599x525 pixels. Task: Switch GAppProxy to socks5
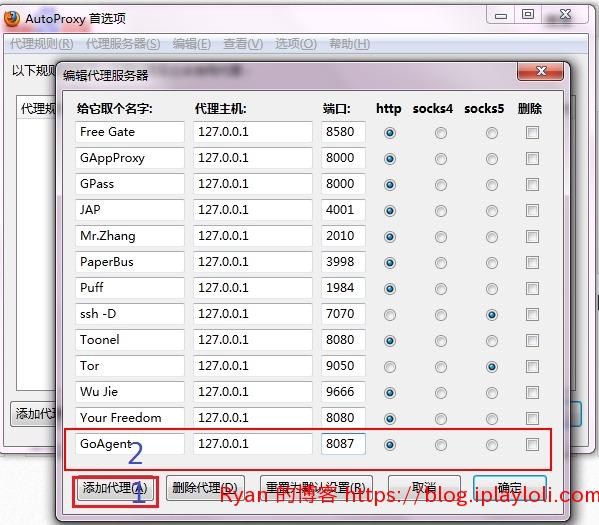point(492,159)
